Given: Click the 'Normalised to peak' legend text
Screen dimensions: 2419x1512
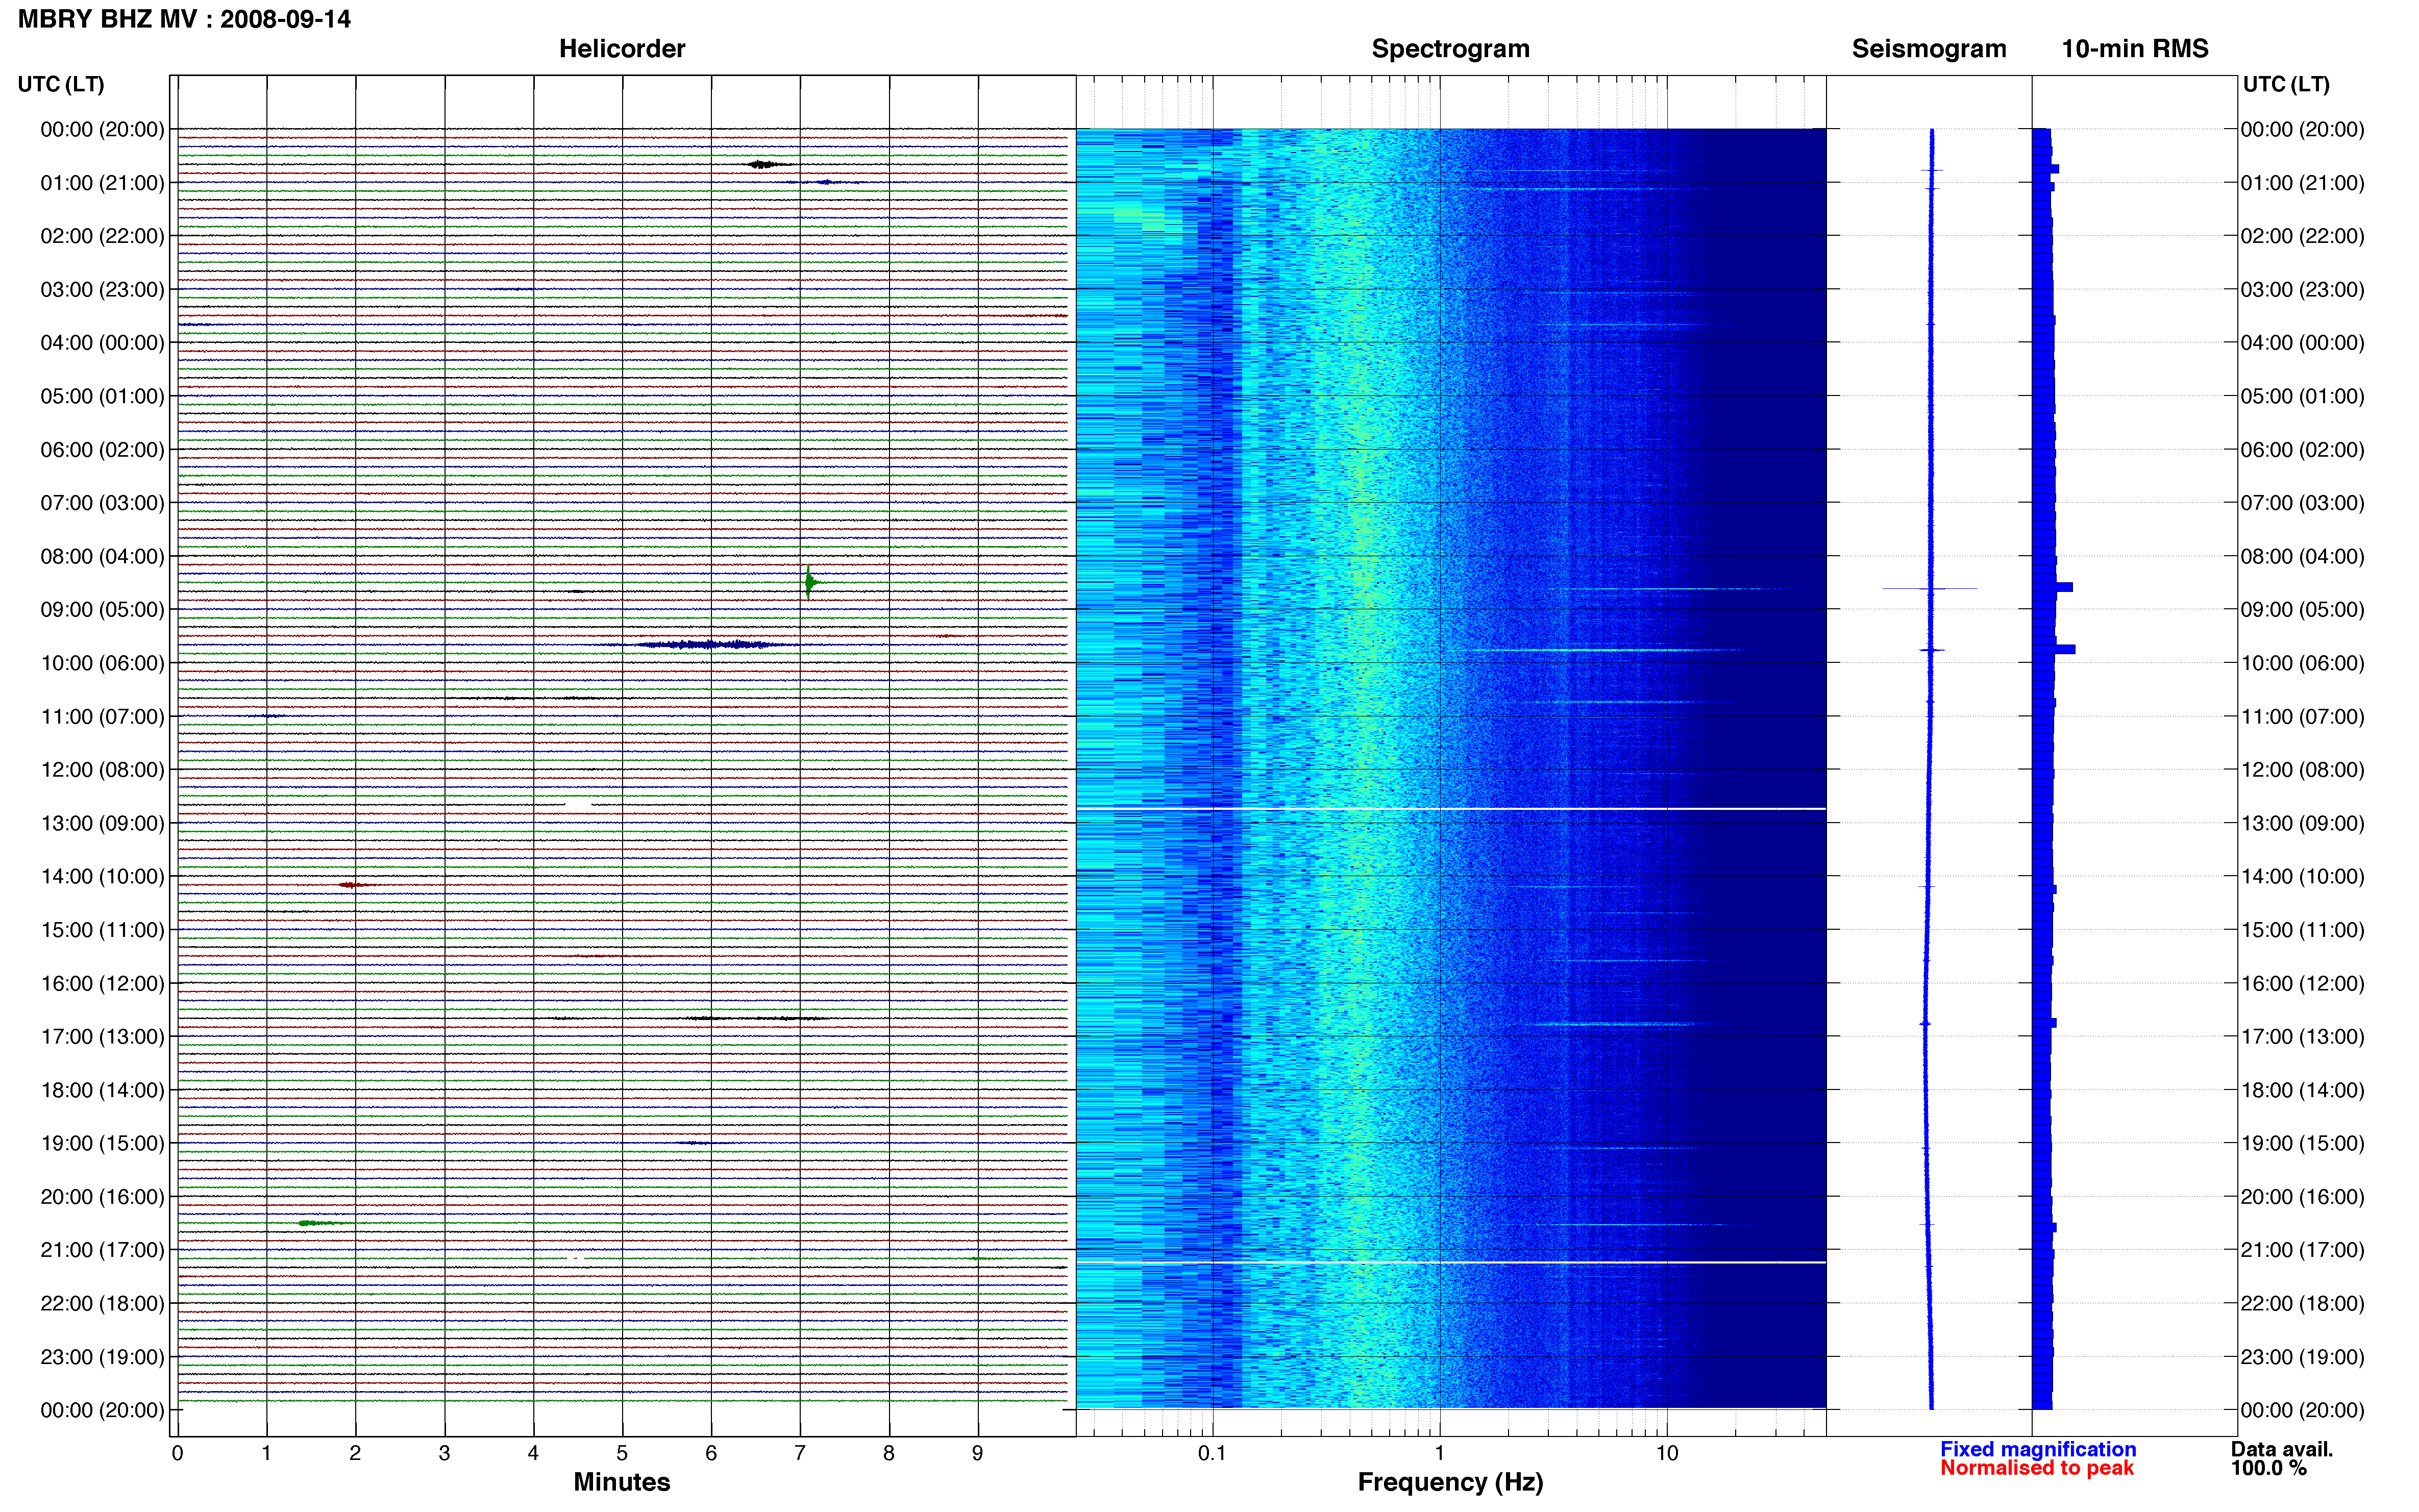Looking at the screenshot, I should coord(2037,1468).
